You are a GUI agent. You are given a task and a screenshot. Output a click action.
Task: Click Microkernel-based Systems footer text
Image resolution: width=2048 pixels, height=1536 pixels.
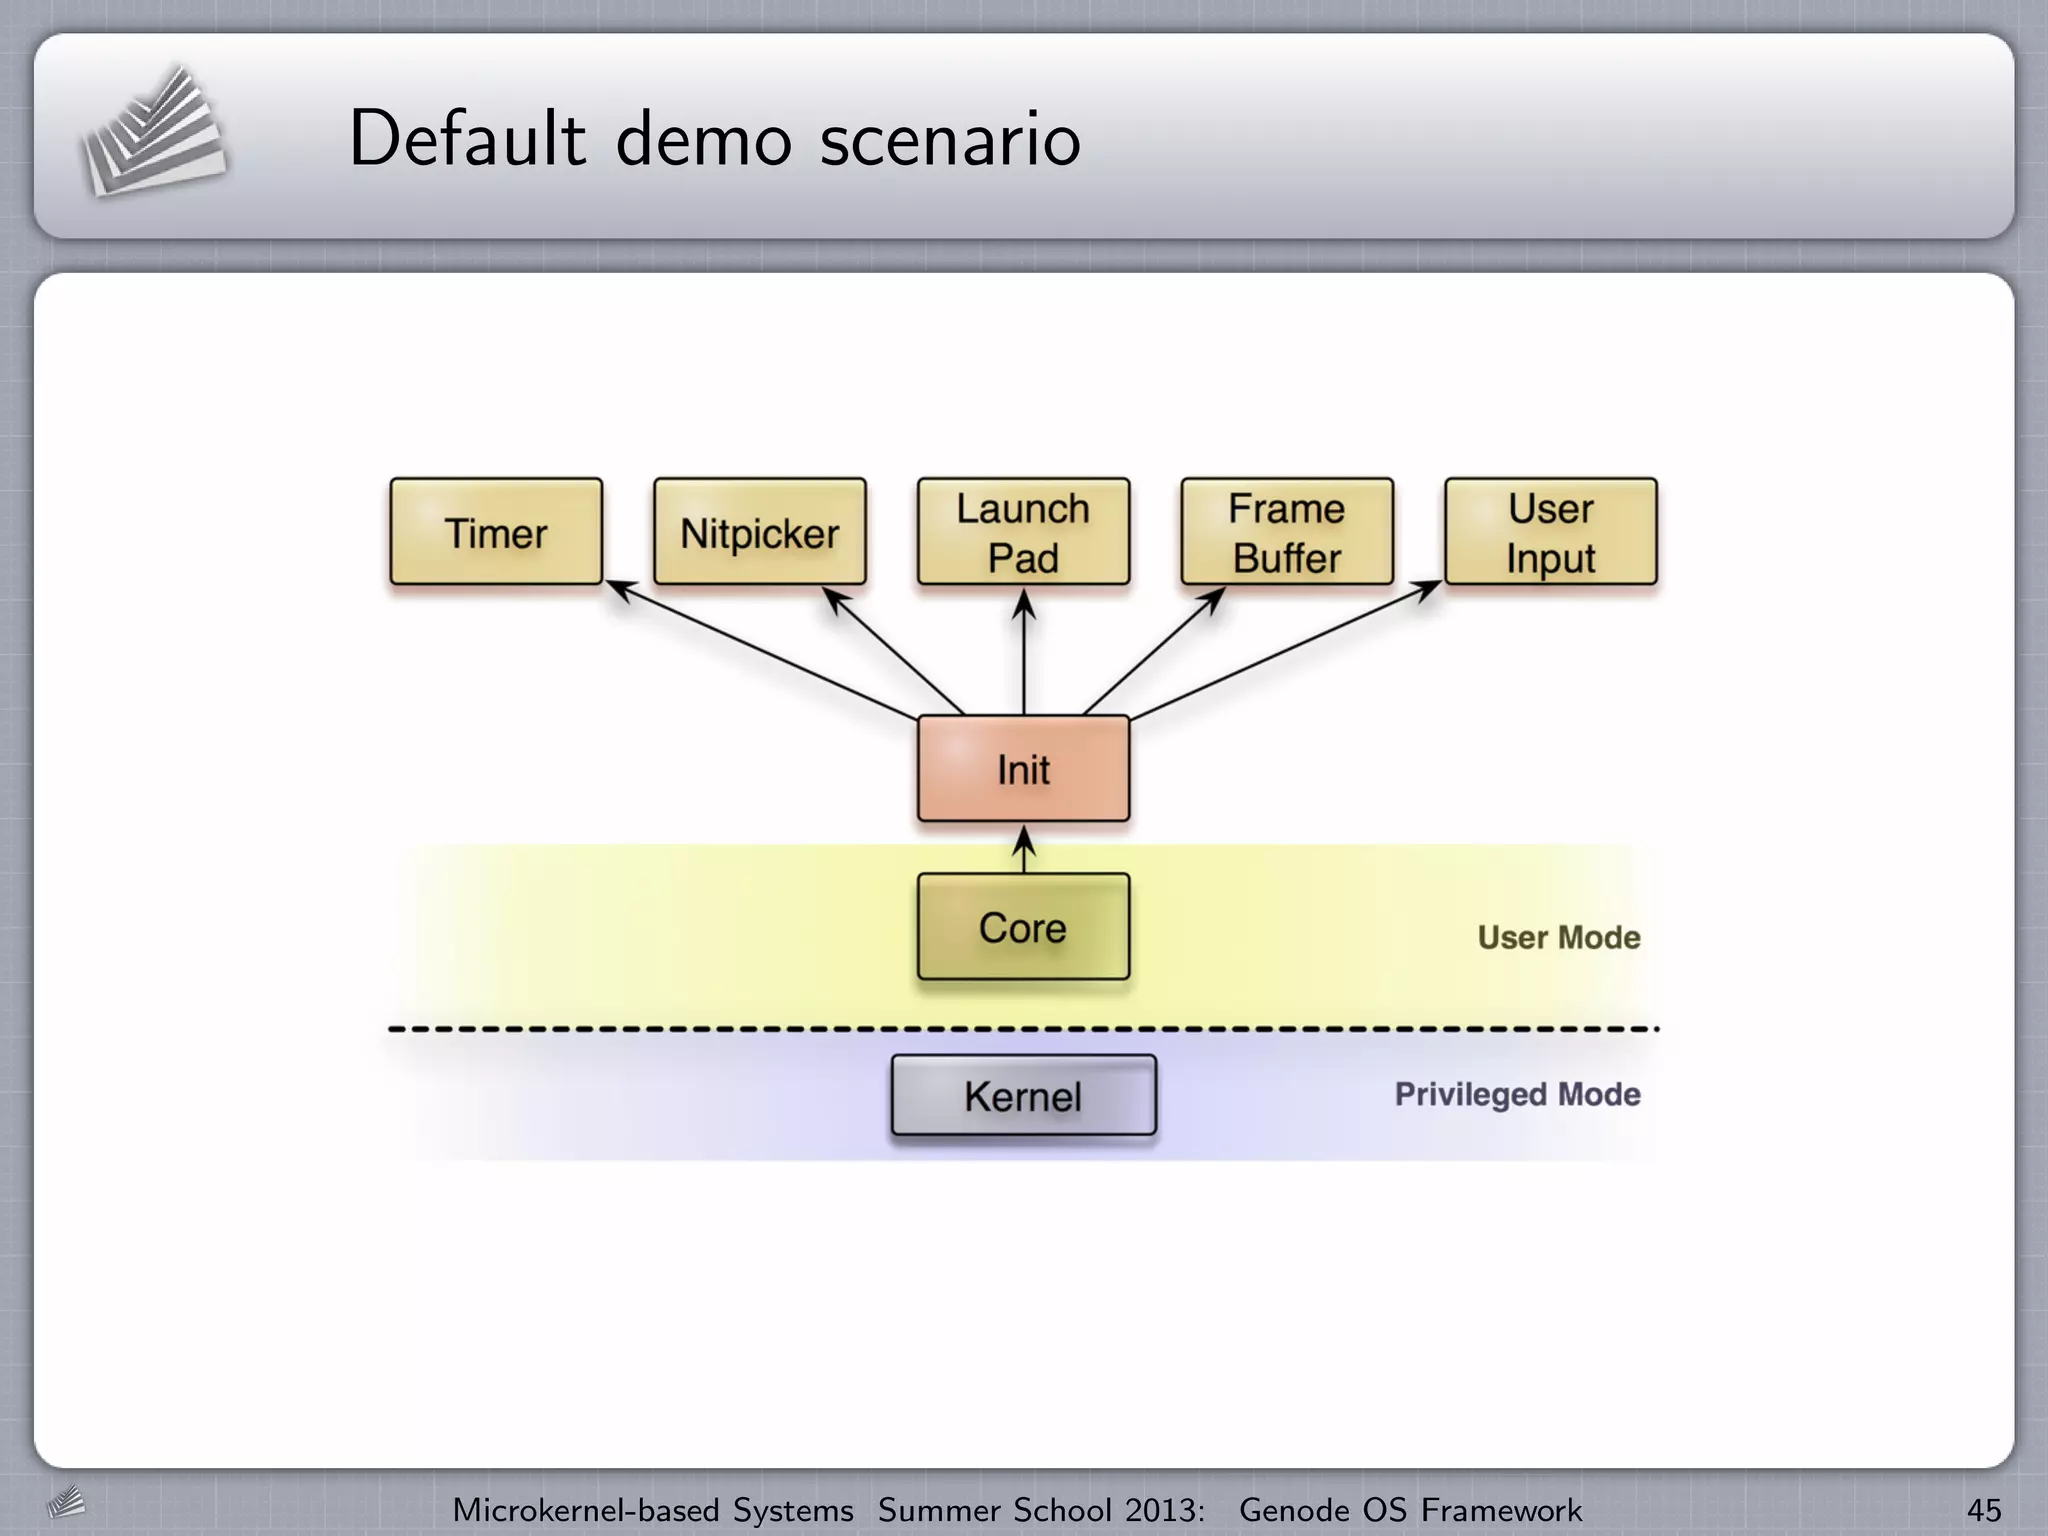(x=653, y=1510)
